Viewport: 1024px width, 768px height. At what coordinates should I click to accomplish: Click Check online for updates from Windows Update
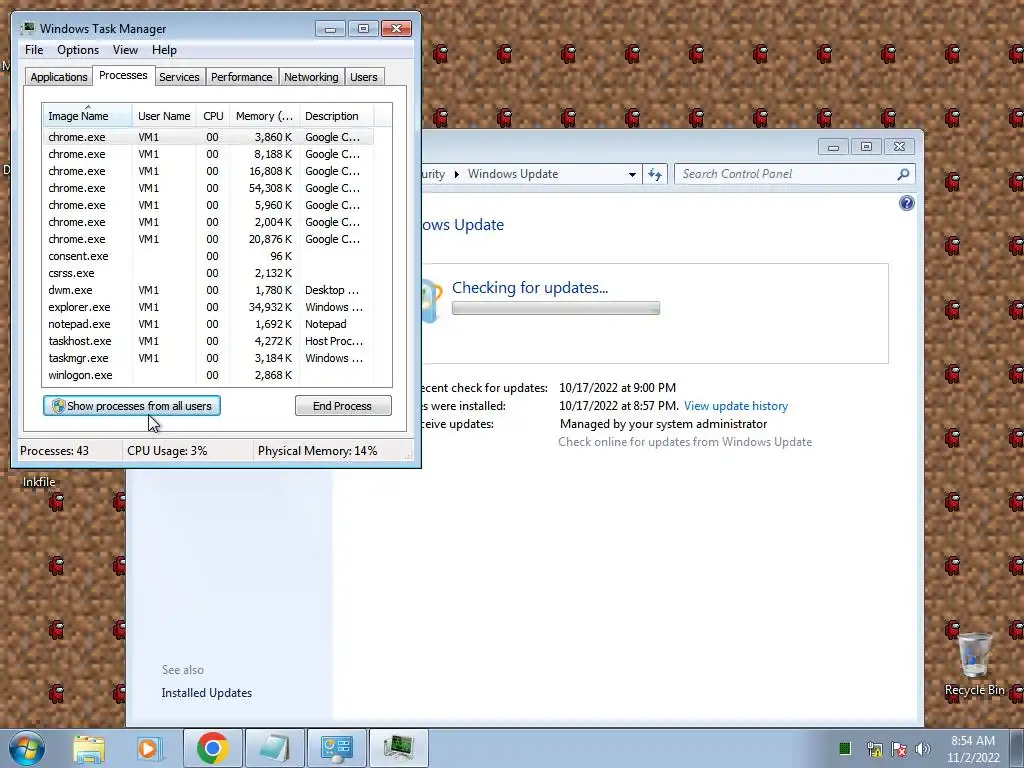[685, 442]
